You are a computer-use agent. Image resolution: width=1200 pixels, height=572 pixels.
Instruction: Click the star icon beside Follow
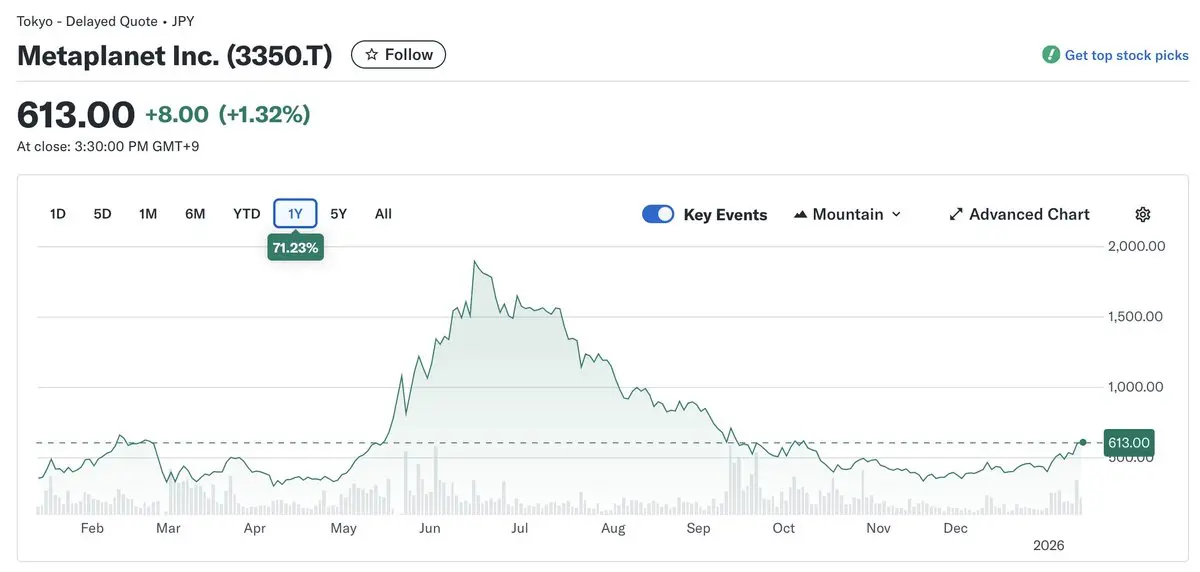(x=372, y=55)
